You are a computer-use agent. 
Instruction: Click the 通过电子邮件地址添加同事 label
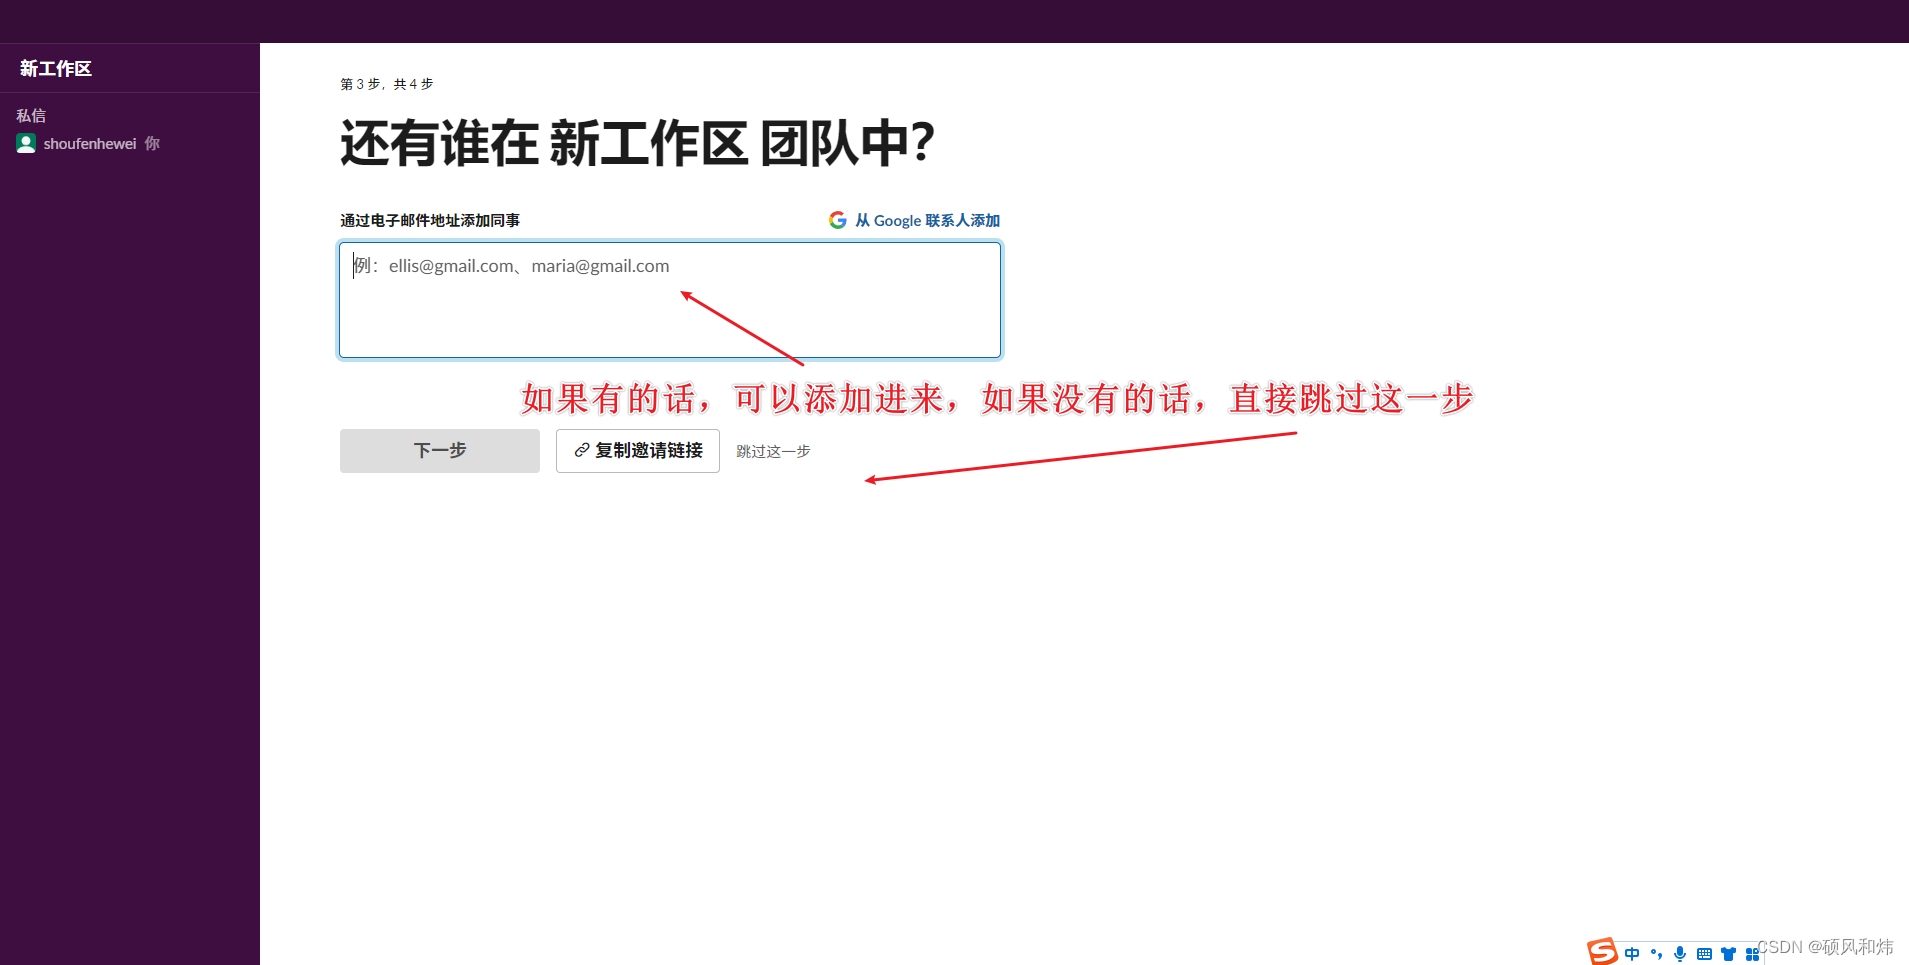(430, 220)
